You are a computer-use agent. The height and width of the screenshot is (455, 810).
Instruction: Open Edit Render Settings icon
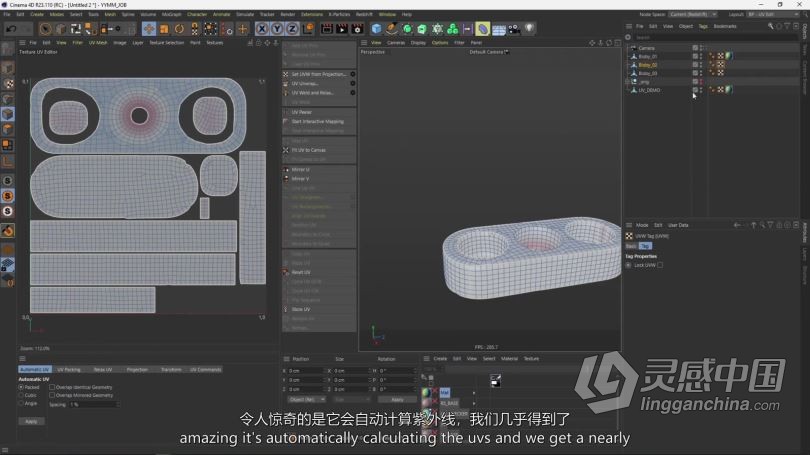(357, 29)
